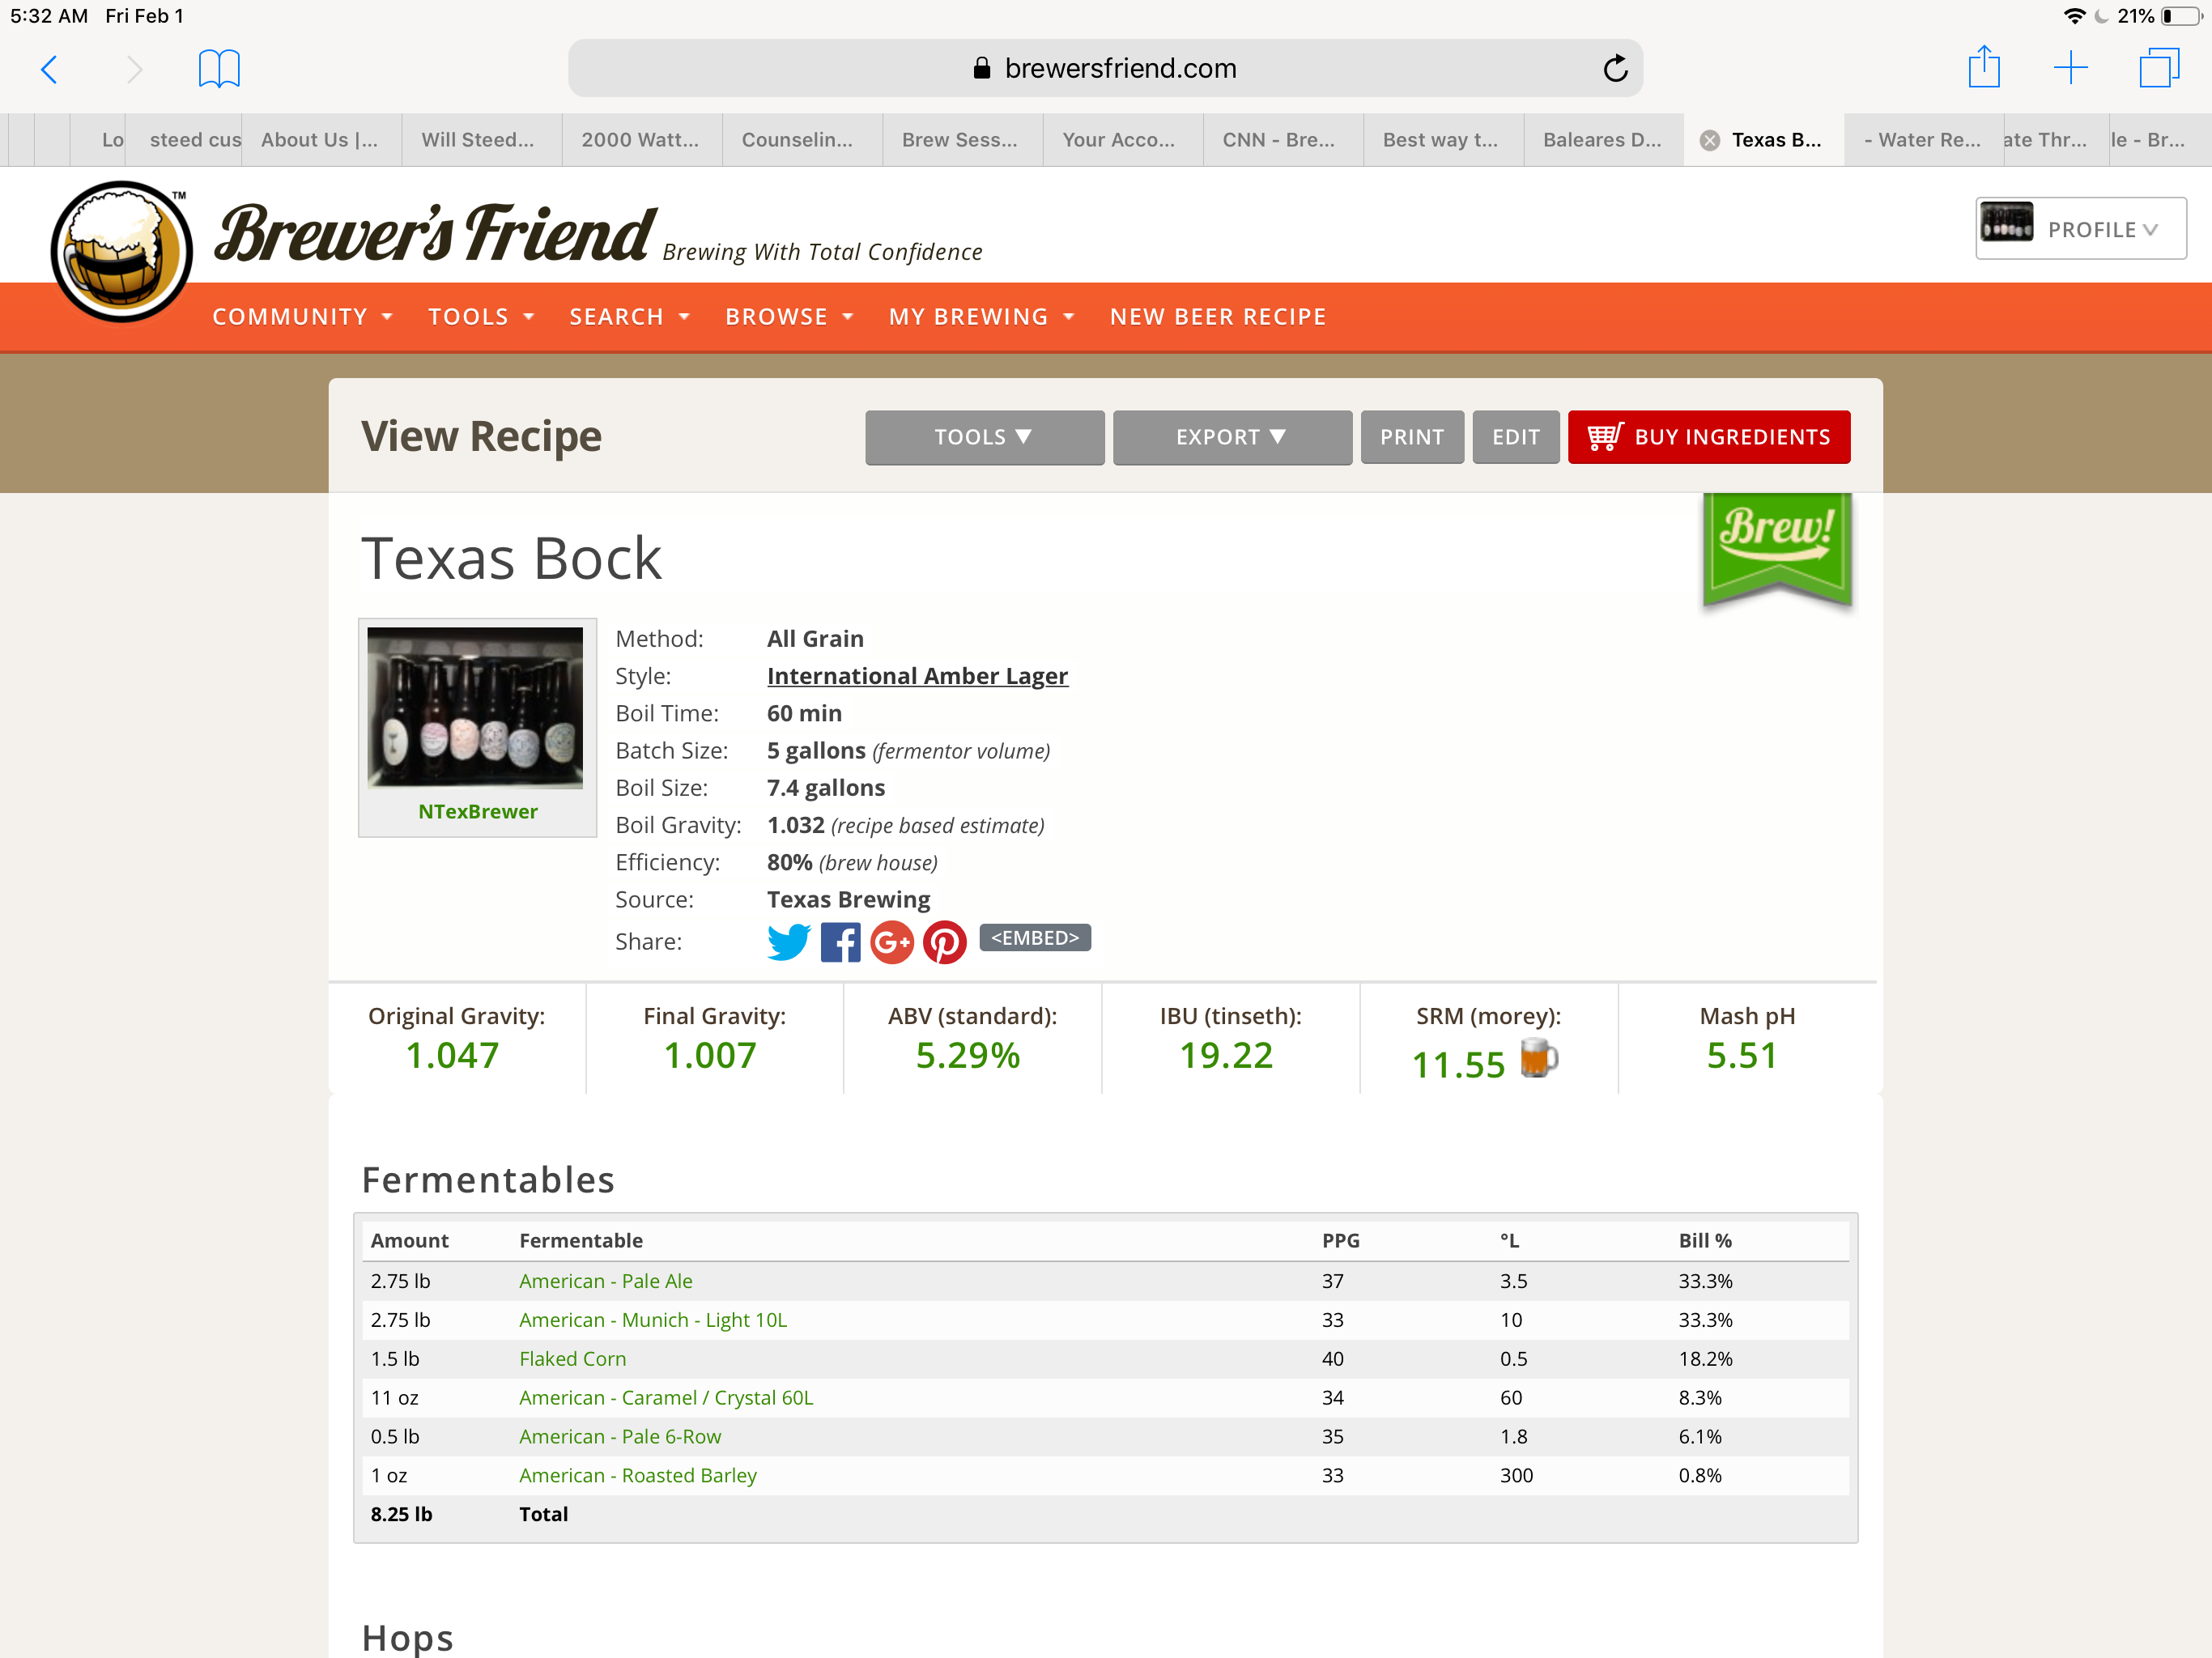This screenshot has width=2212, height=1658.
Task: Open American - Pale Ale fermentable link
Action: click(606, 1281)
